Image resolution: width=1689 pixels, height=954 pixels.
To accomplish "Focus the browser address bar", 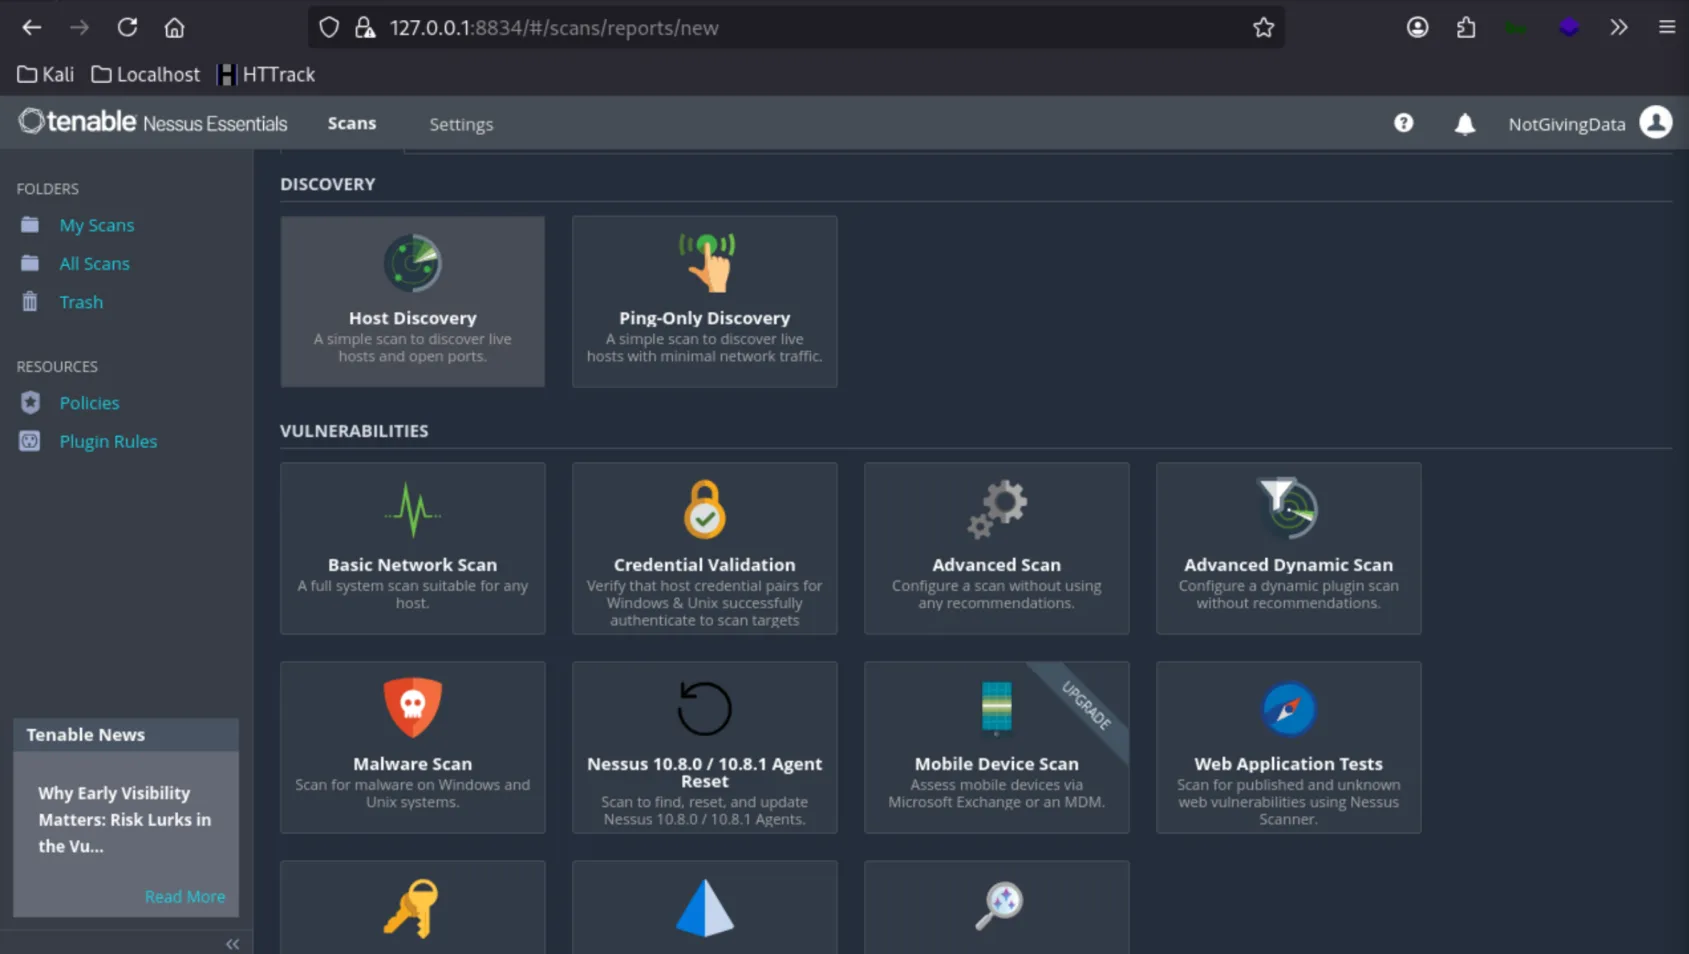I will click(795, 28).
